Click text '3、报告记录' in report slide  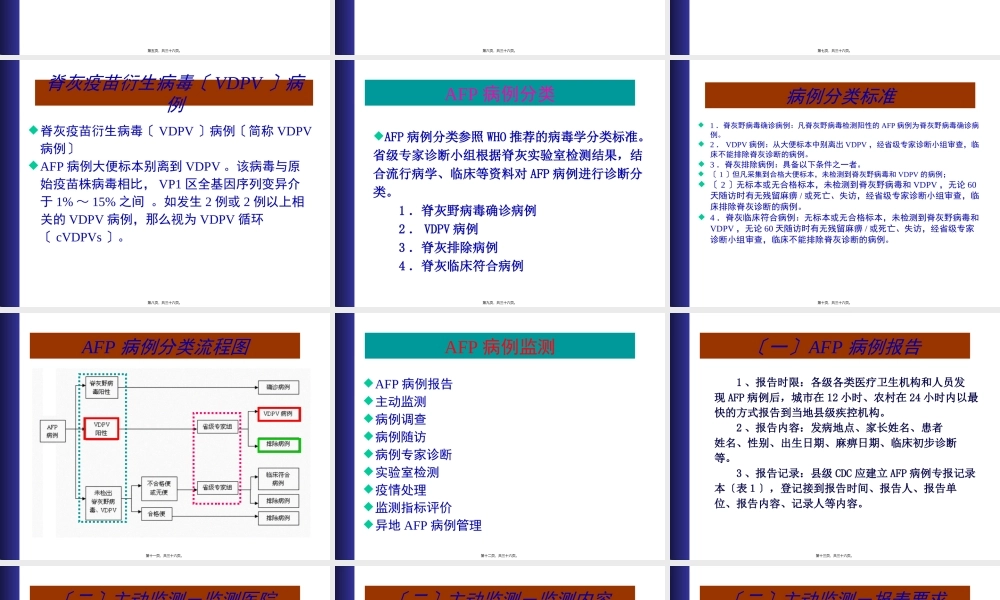[770, 473]
